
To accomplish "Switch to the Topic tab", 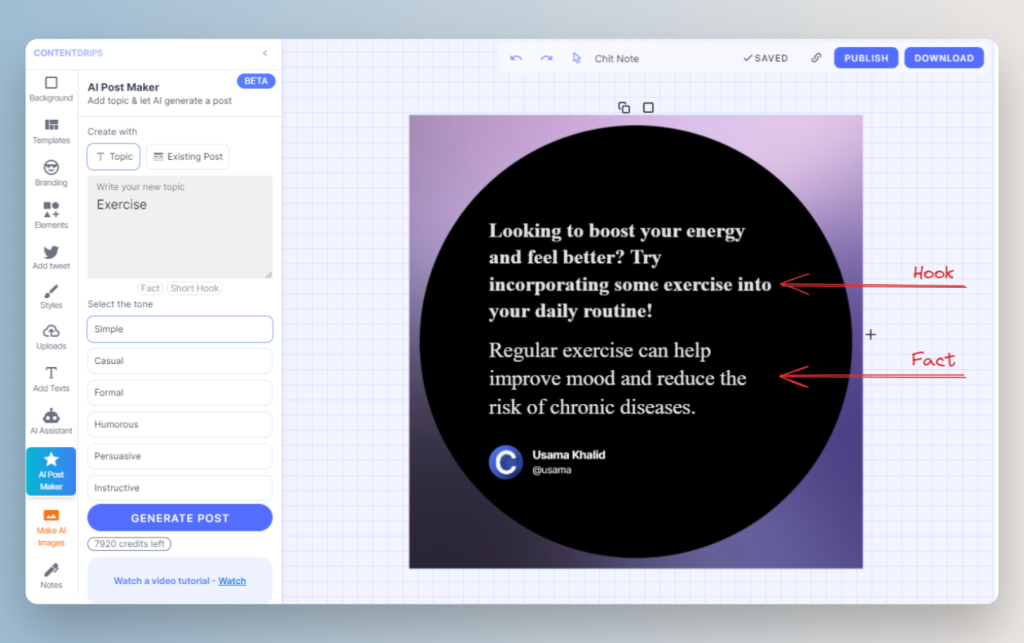I will coord(114,157).
